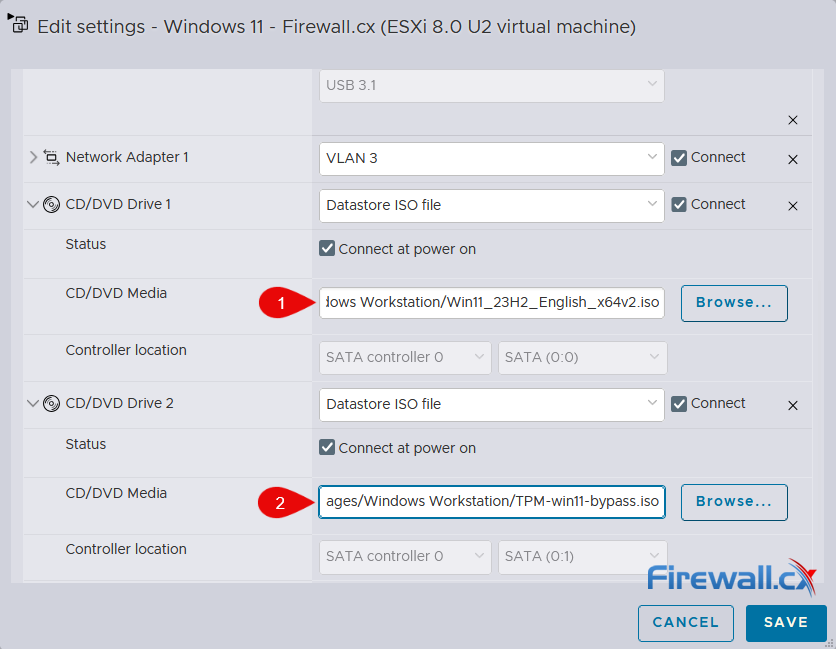The height and width of the screenshot is (649, 836).
Task: Click the CD/DVD Drive 2 disc icon
Action: (x=51, y=404)
